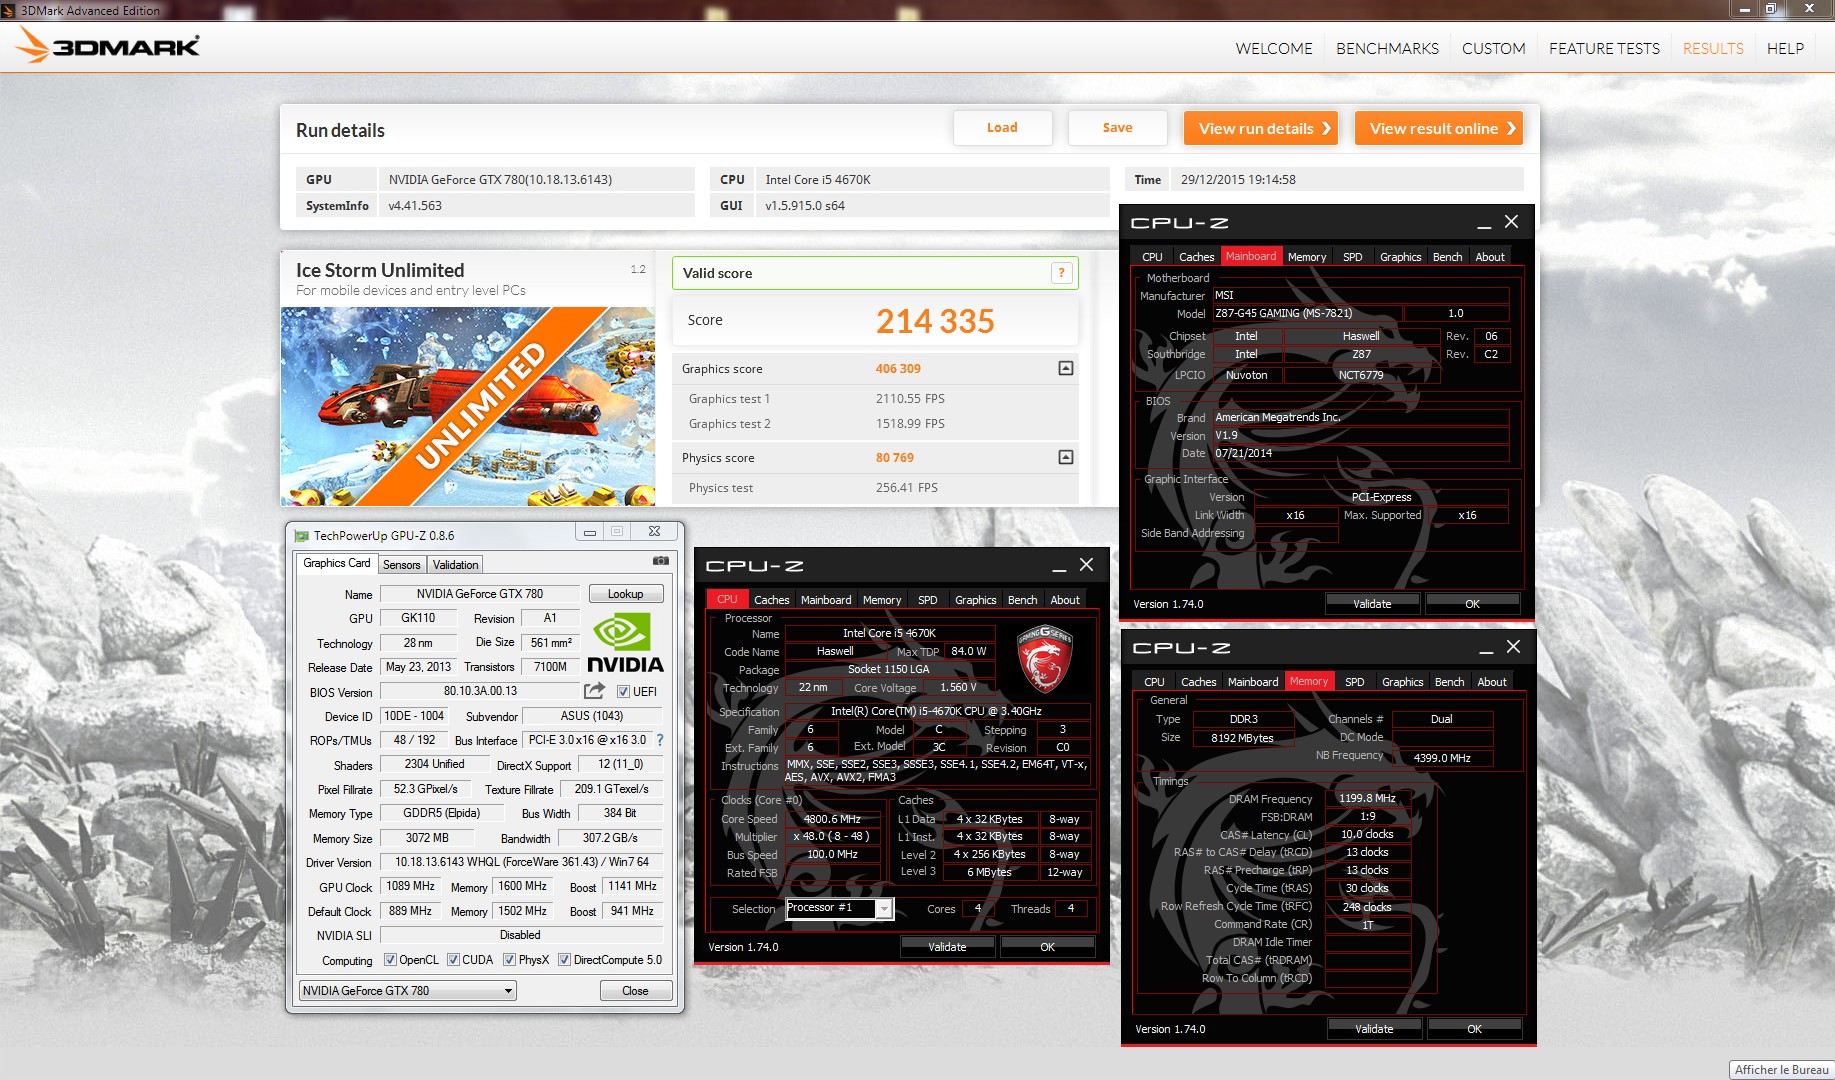
Task: Restore the 3DMark main window
Action: [x=1771, y=9]
